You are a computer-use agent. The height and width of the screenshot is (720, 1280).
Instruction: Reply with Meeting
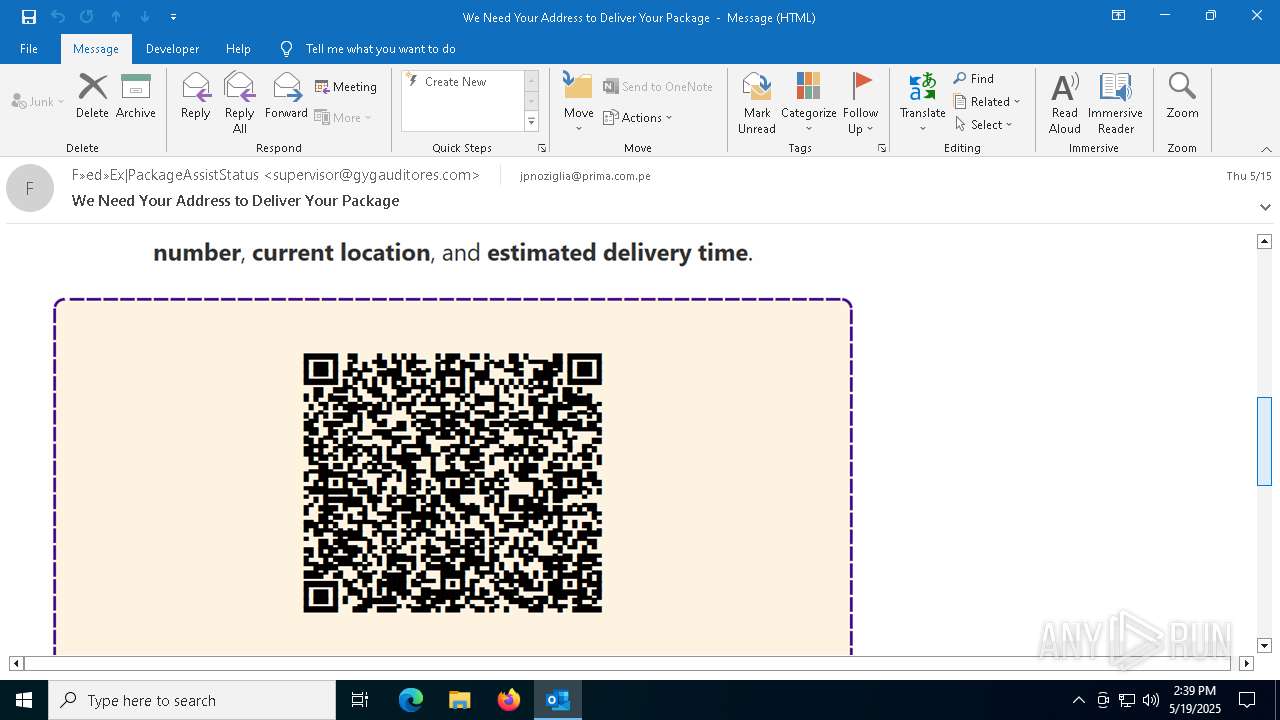(346, 87)
